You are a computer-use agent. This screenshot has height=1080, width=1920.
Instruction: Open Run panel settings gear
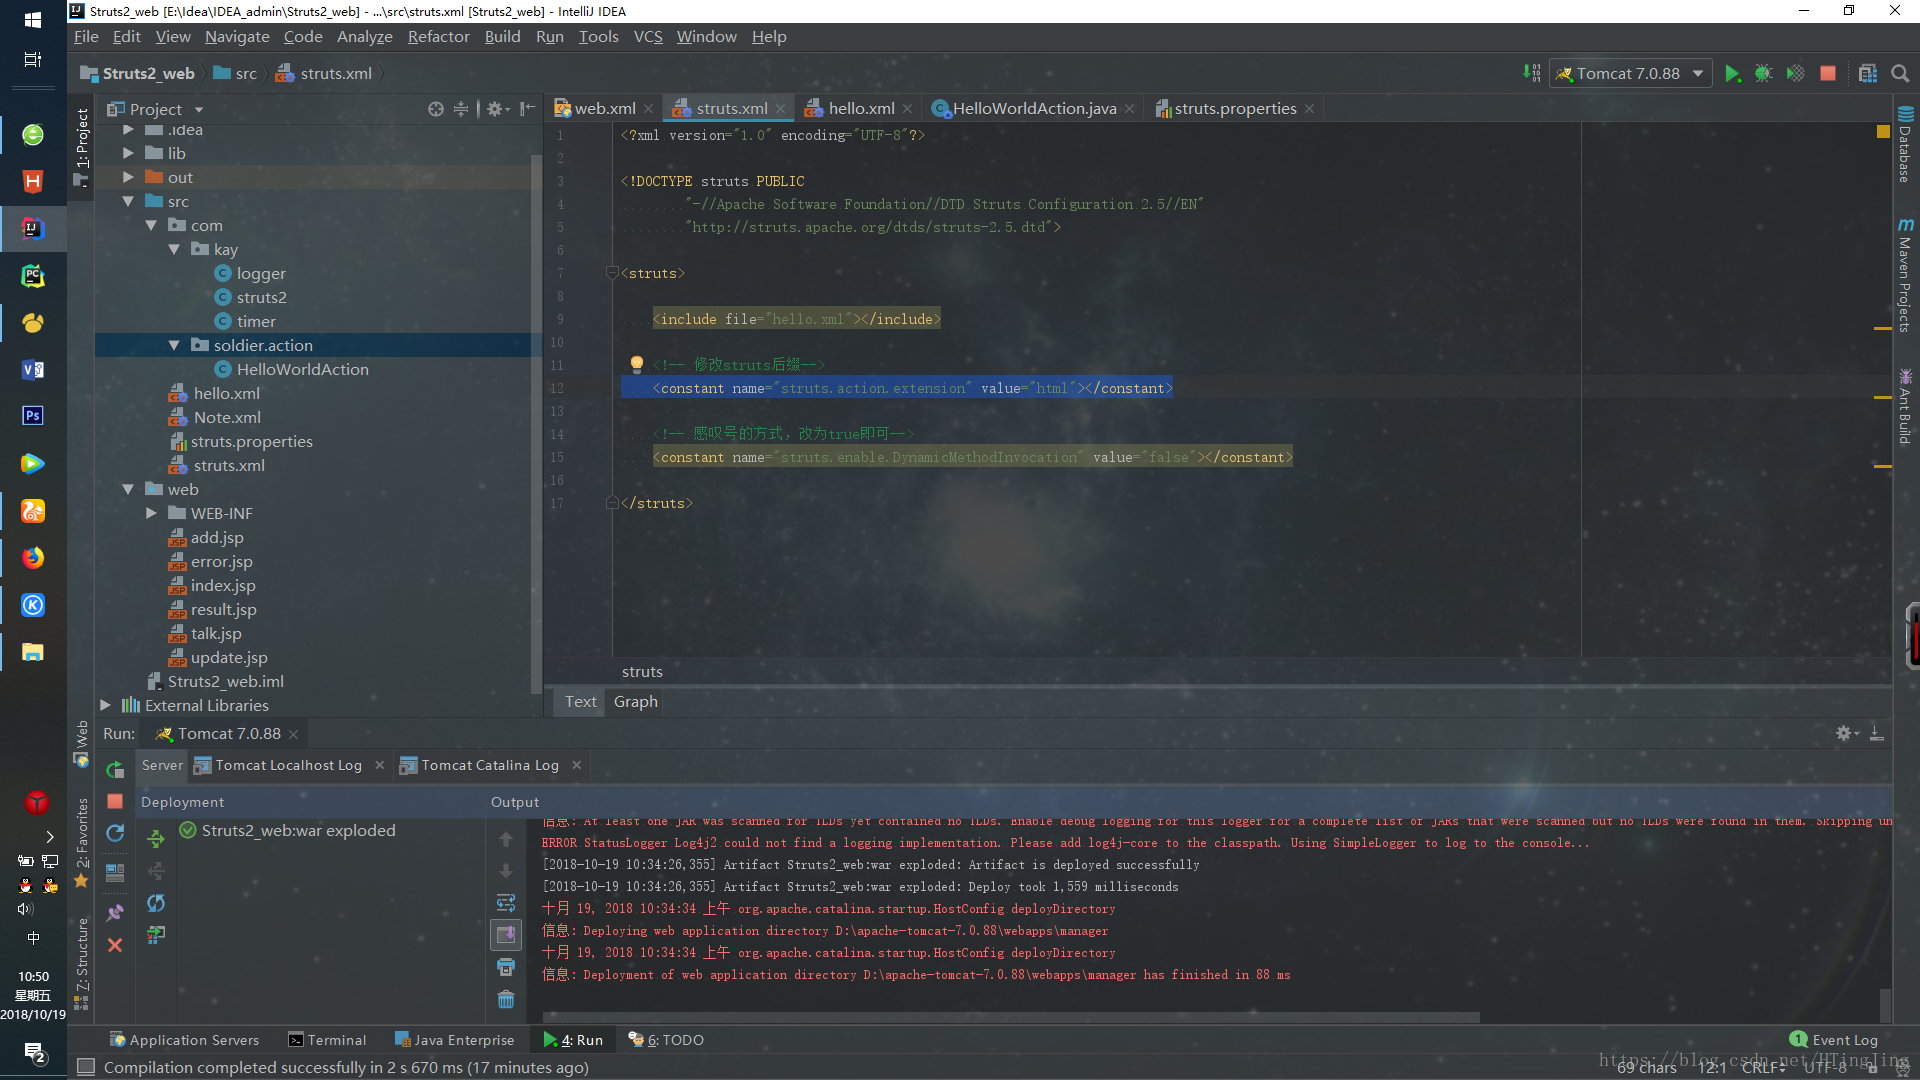coord(1846,733)
